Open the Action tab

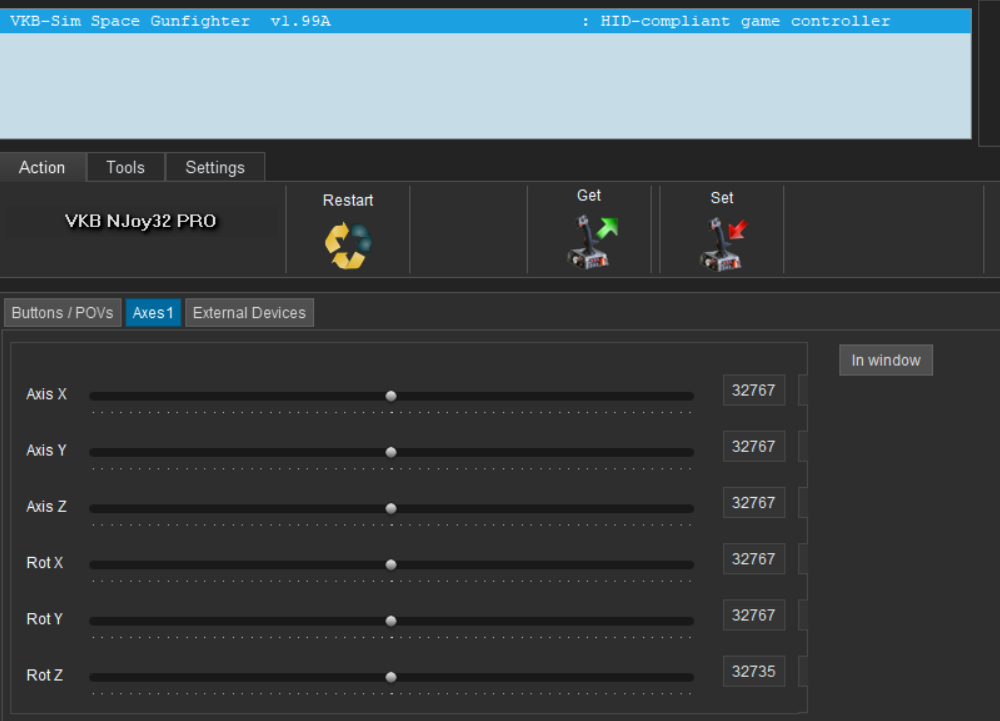coord(42,168)
